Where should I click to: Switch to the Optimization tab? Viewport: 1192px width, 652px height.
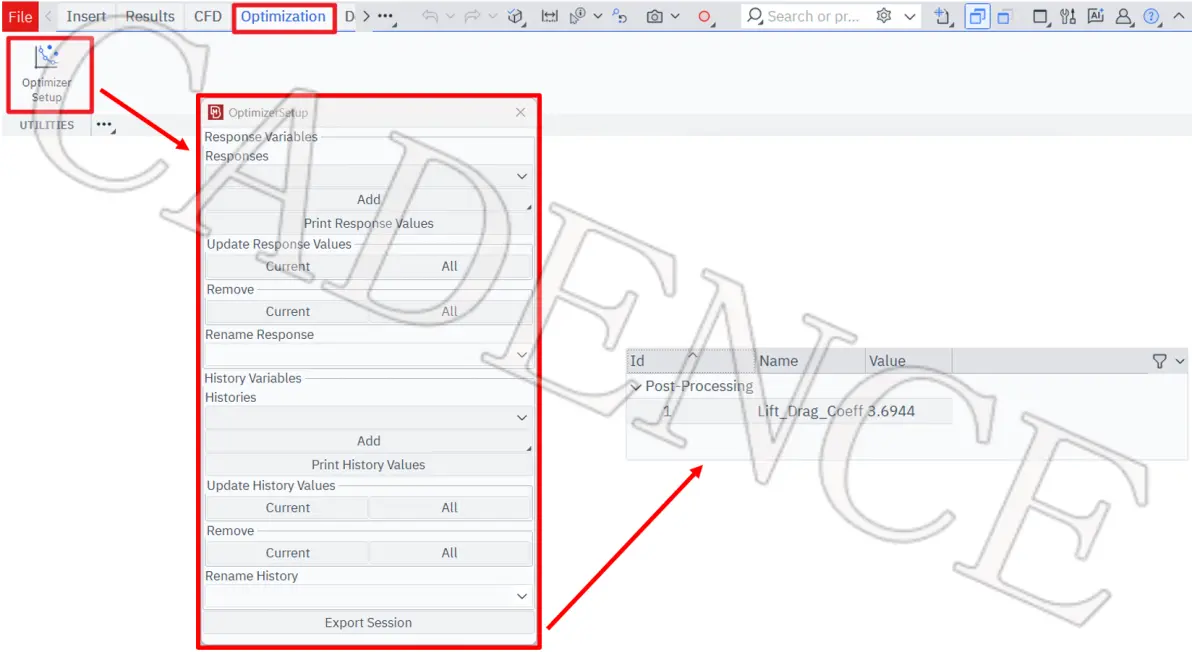pos(283,16)
